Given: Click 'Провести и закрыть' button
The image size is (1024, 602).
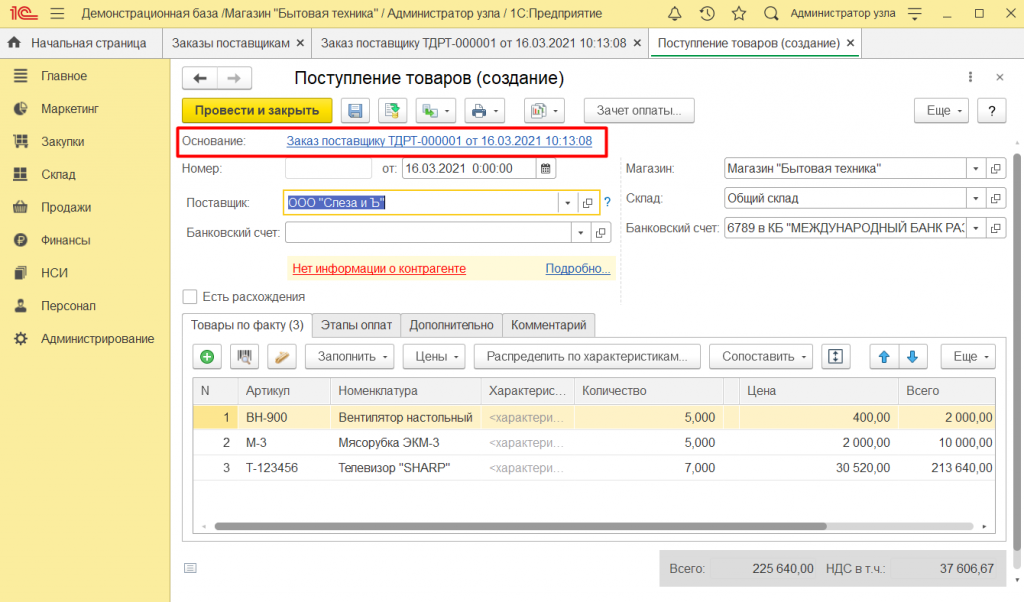Looking at the screenshot, I should click(x=257, y=111).
